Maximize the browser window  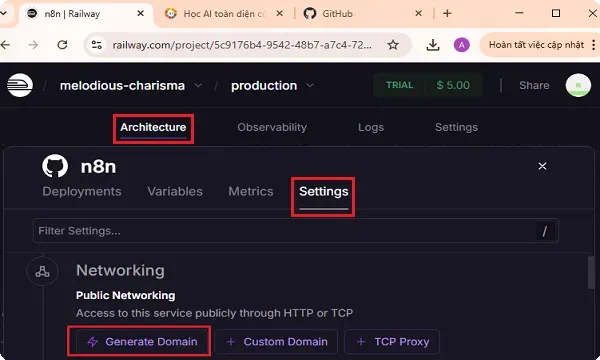(x=556, y=13)
